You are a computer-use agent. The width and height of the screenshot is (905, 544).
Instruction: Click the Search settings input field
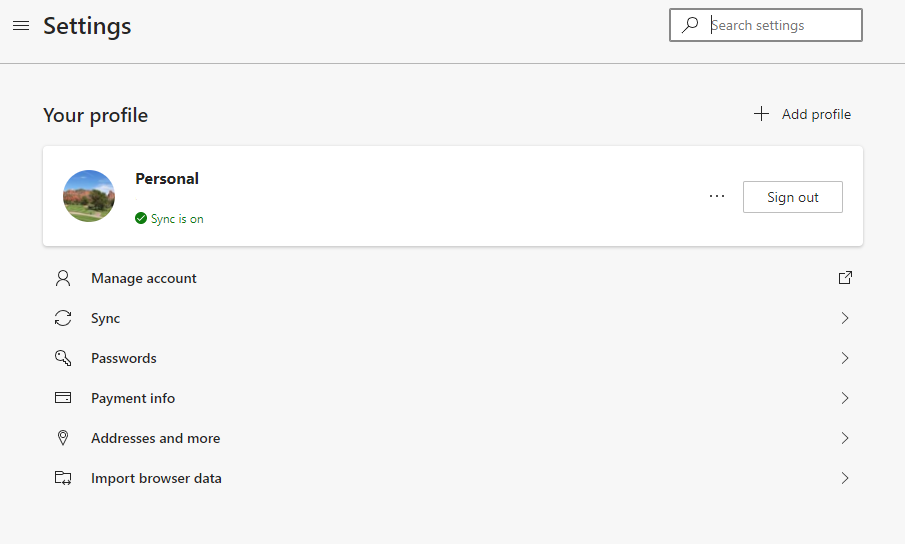tap(766, 25)
